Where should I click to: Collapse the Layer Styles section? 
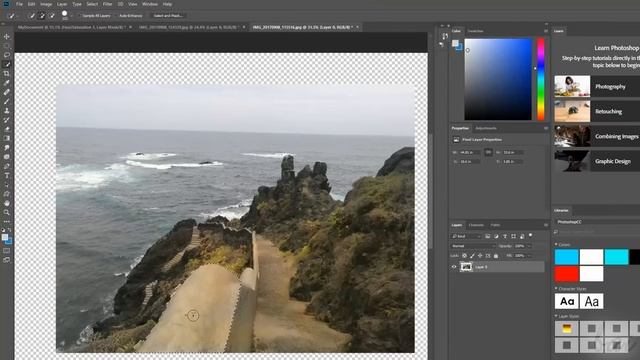click(556, 316)
